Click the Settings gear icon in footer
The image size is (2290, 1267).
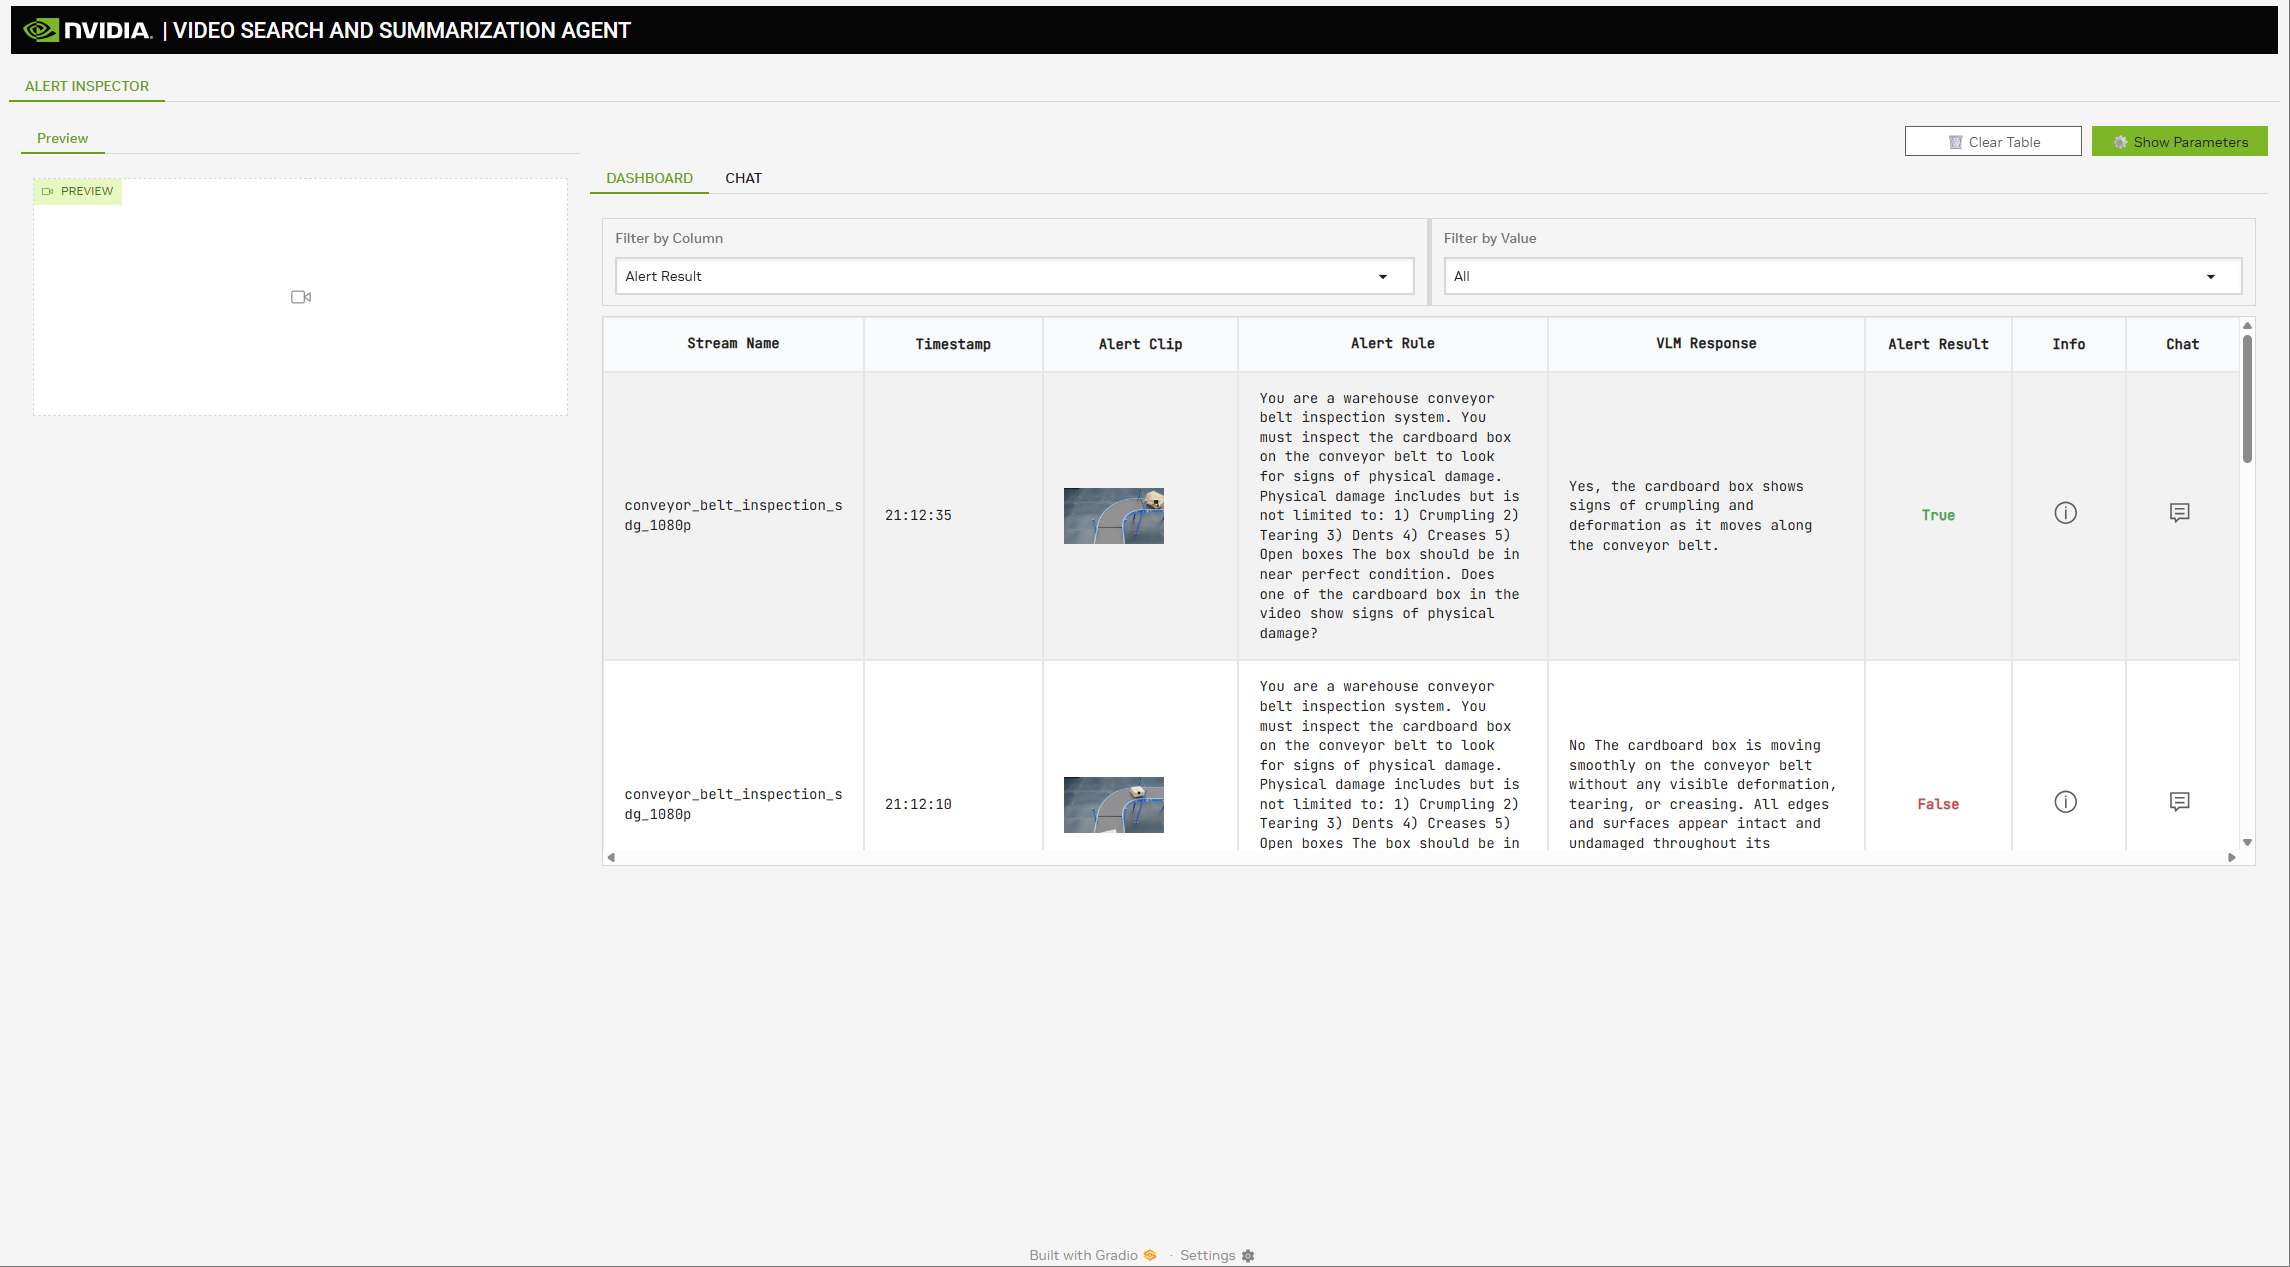coord(1248,1256)
